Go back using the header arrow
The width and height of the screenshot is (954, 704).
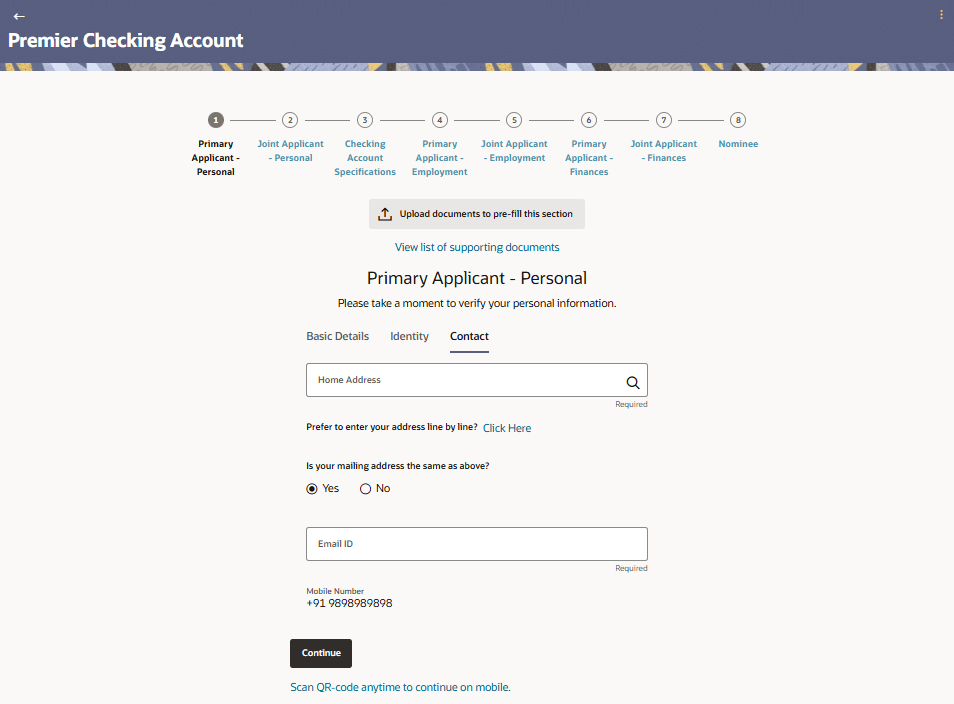[x=19, y=16]
